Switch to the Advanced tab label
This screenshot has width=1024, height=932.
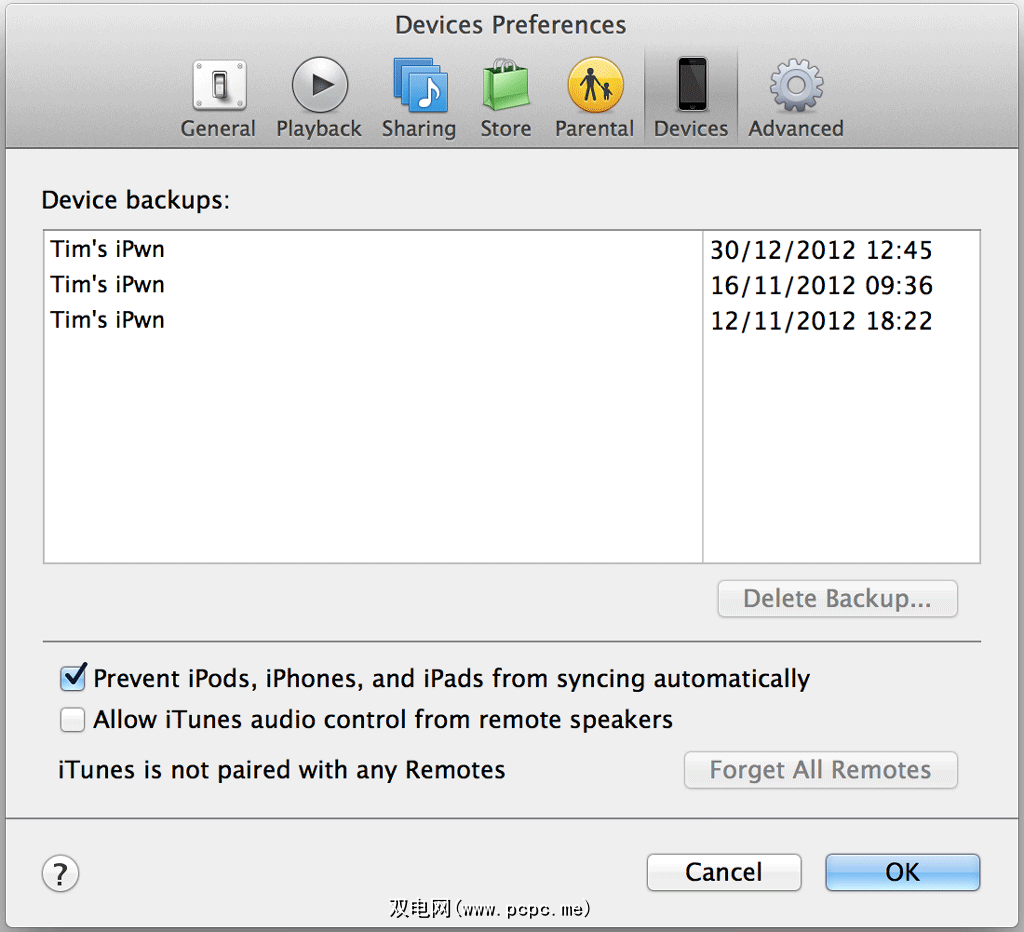pos(796,129)
